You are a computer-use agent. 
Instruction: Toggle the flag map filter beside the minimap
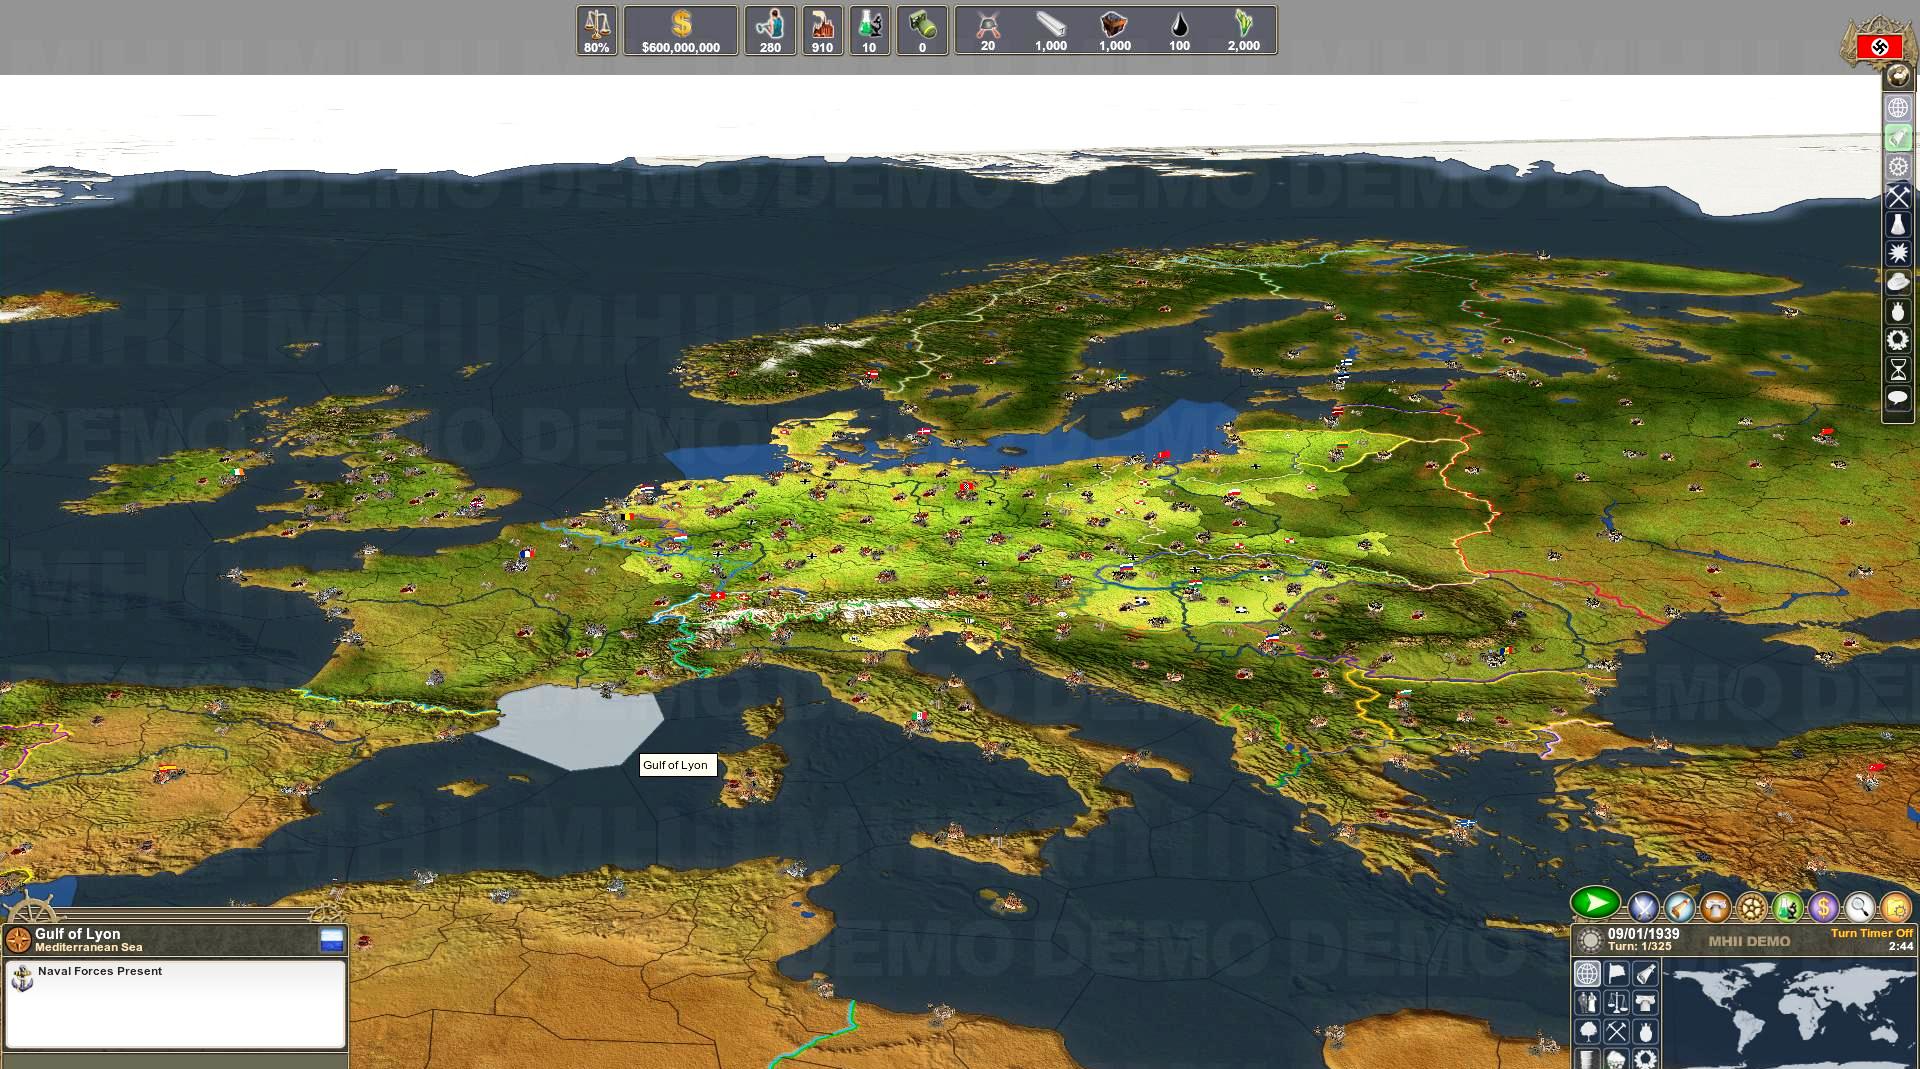[x=1617, y=973]
